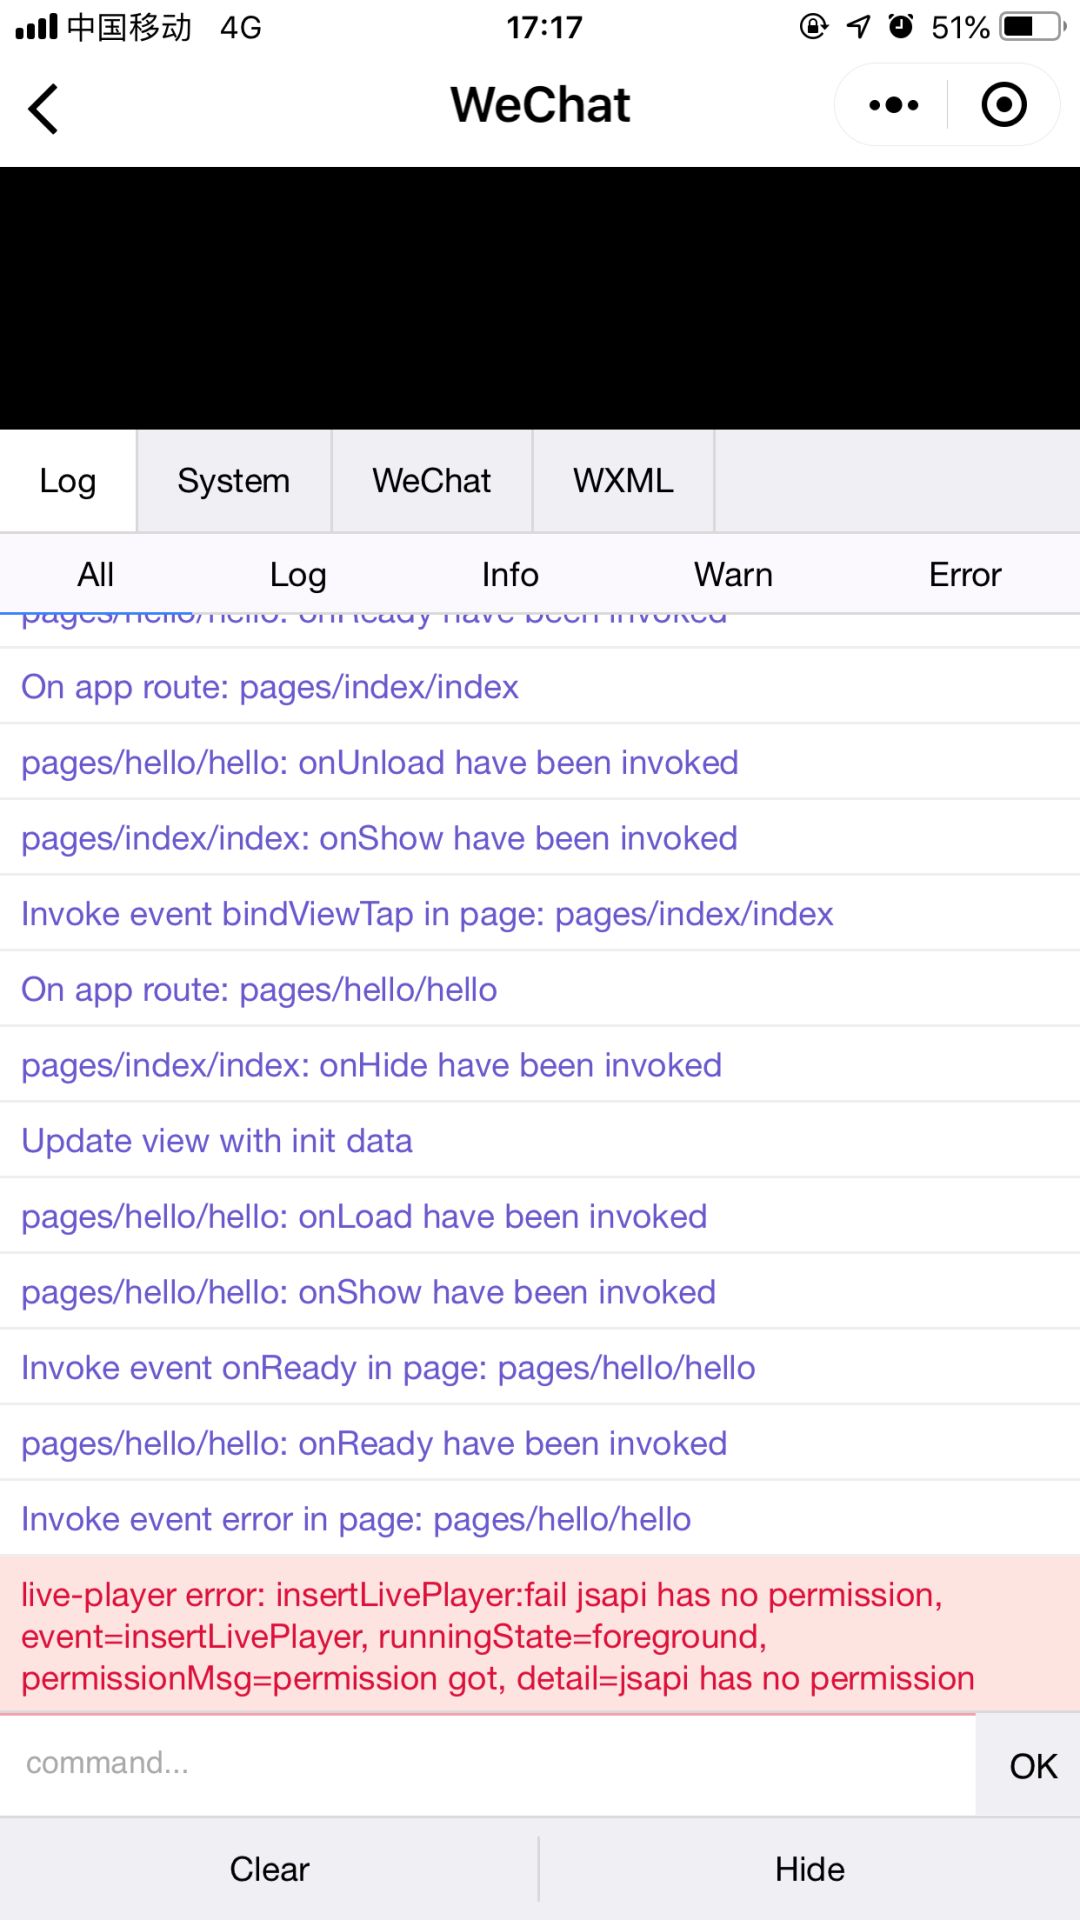Switch to the WeChat console tab
Viewport: 1080px width, 1920px height.
[x=432, y=481]
